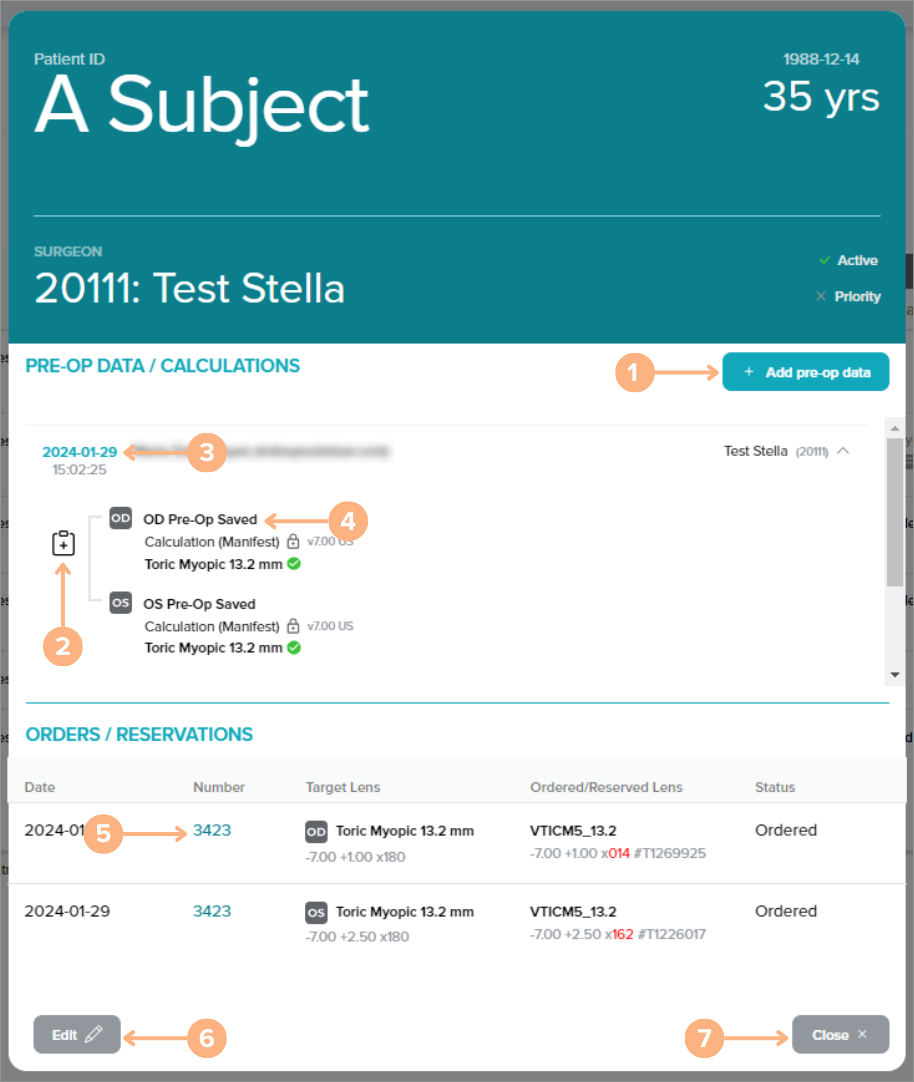Click the OD badge in the first order row
This screenshot has width=914, height=1082.
tap(316, 831)
